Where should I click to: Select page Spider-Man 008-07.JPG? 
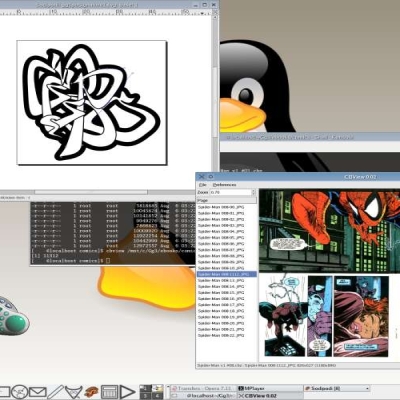click(x=227, y=250)
